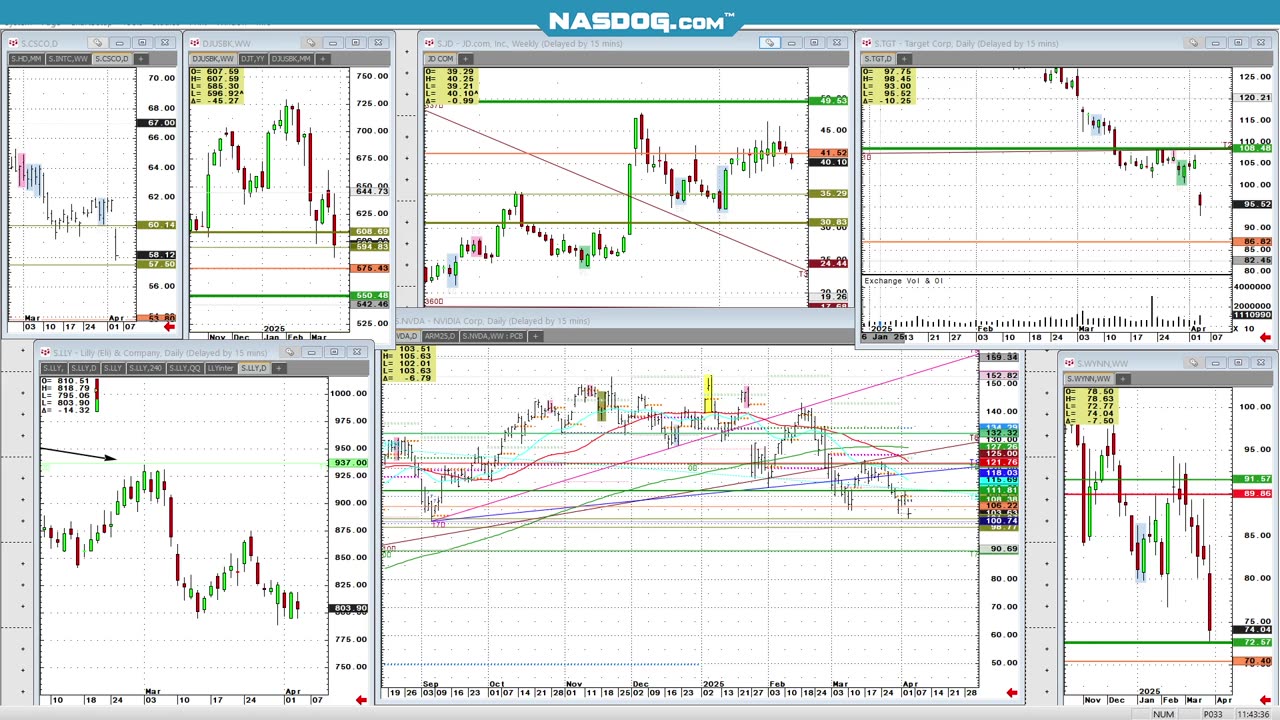Switch to the S.INTC,WW tab
The height and width of the screenshot is (720, 1280).
68,59
